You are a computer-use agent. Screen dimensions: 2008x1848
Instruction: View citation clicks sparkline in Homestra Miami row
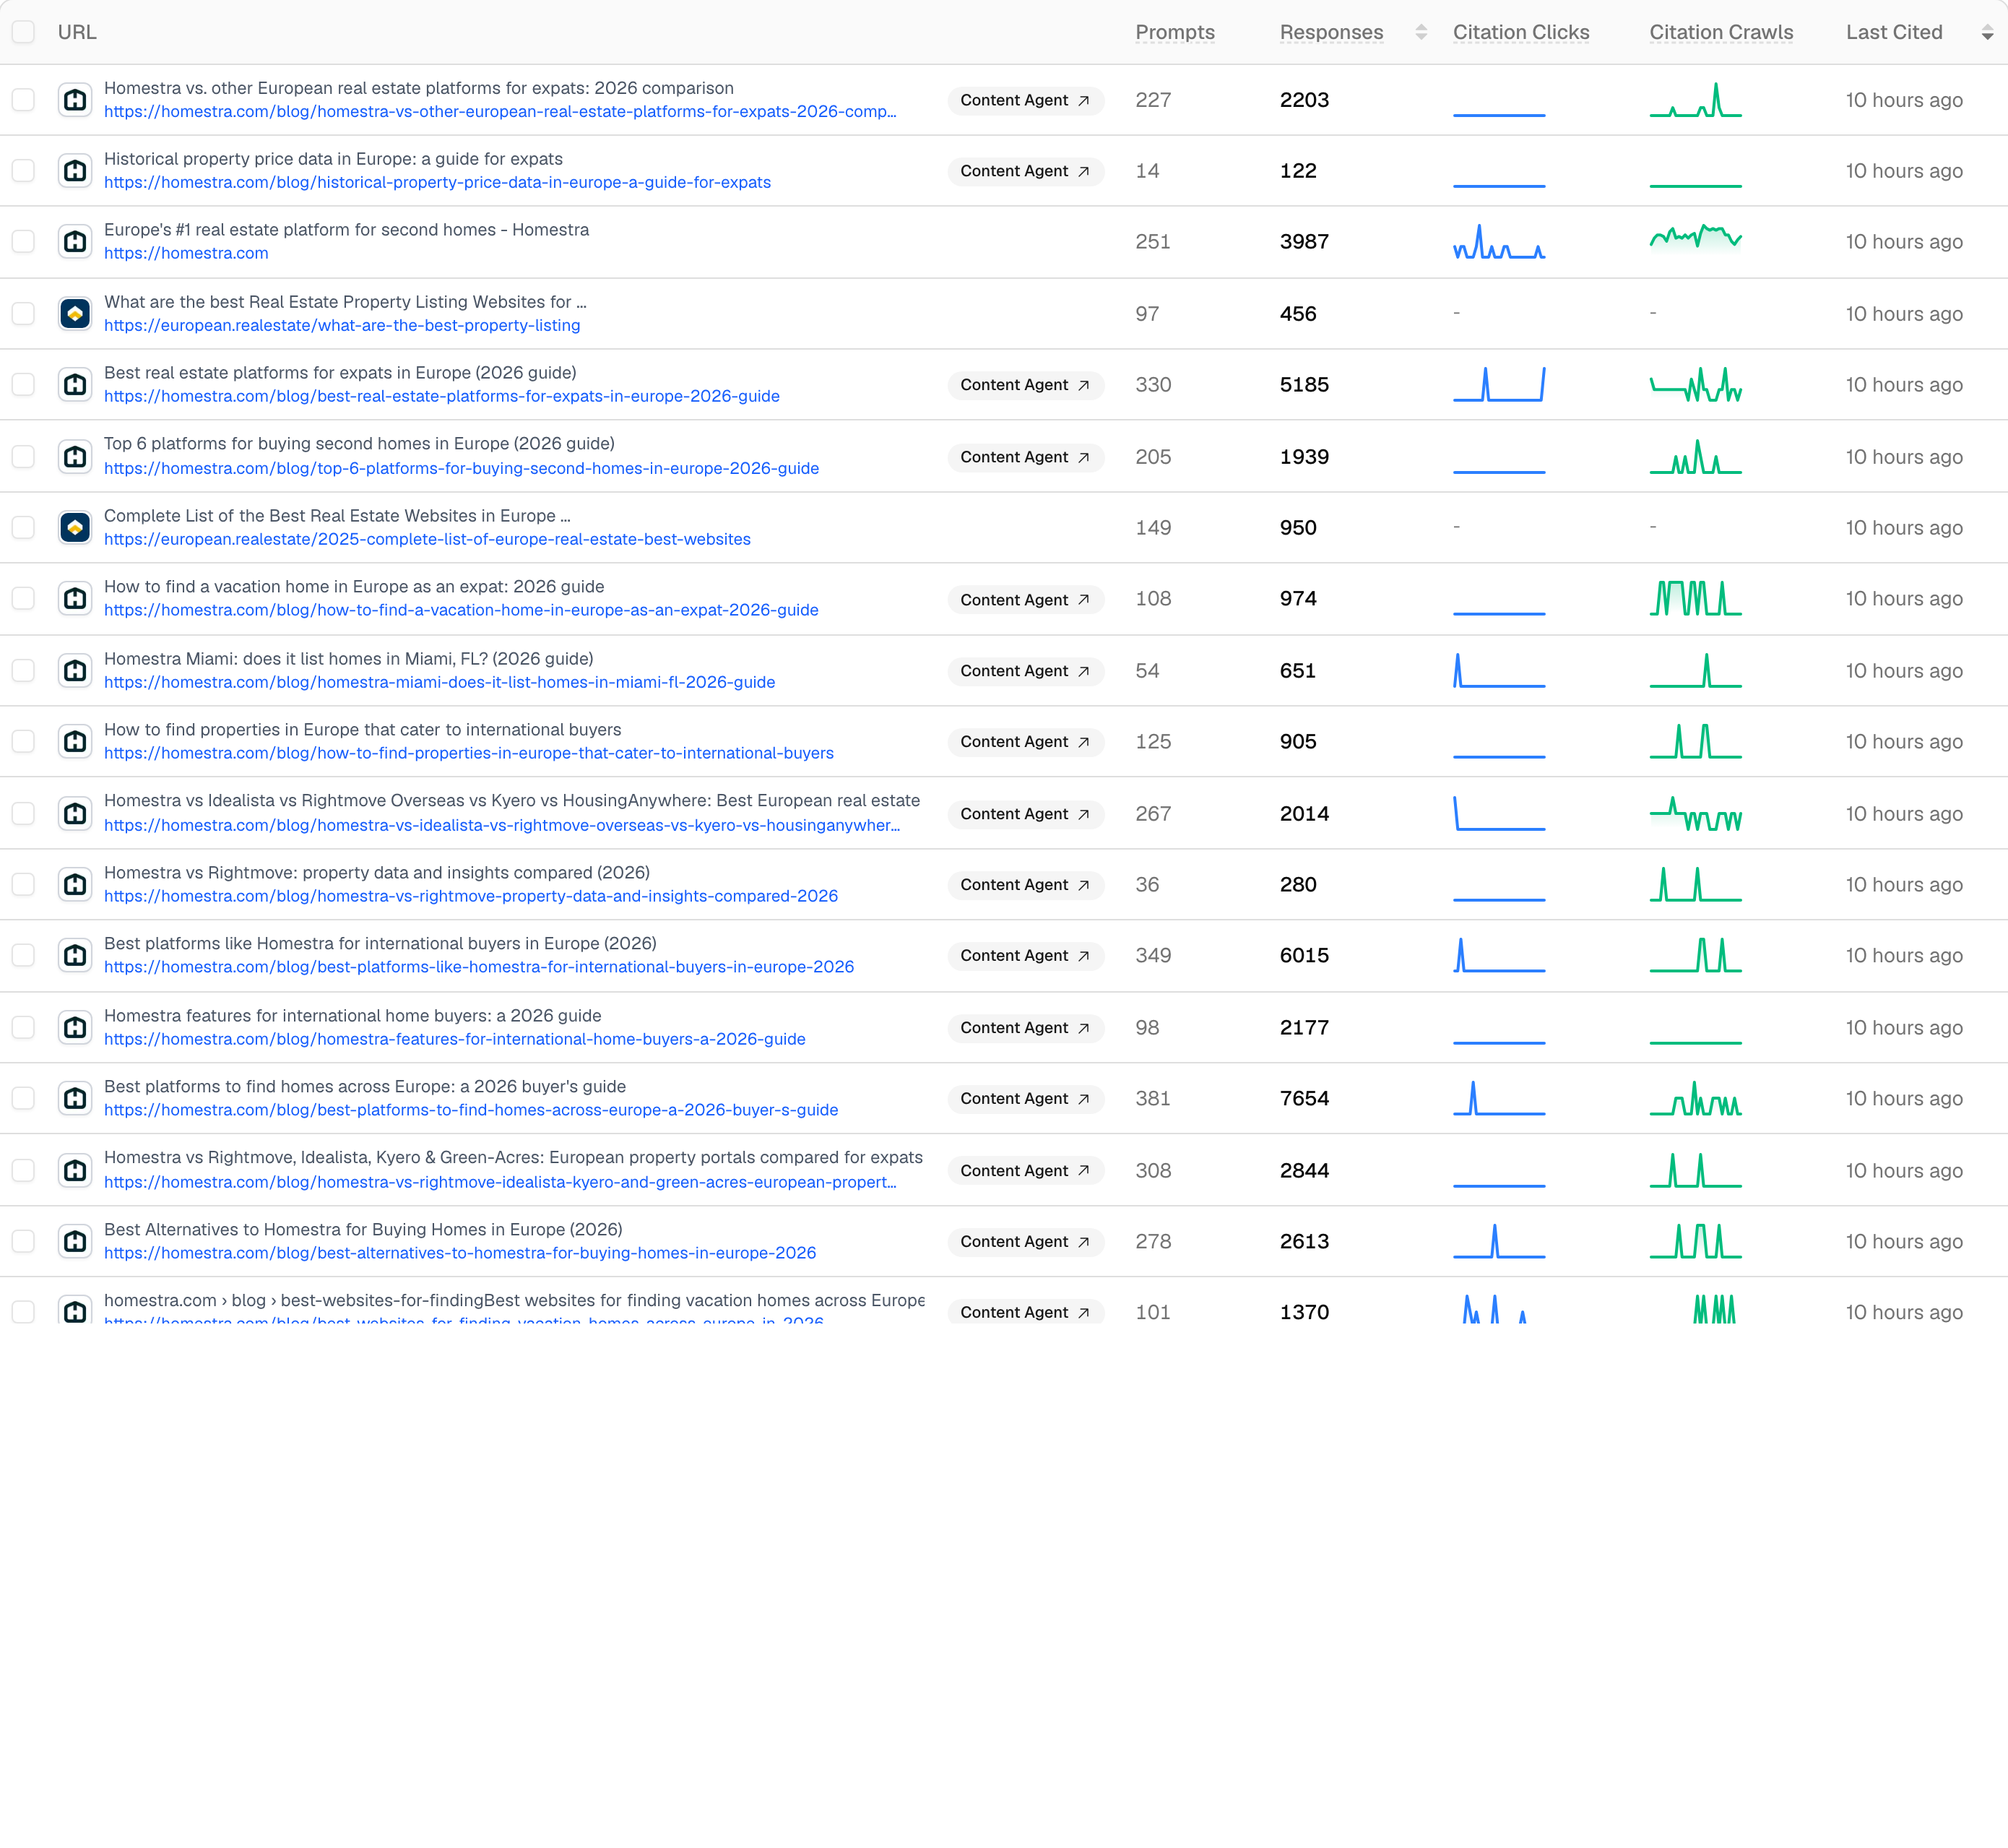tap(1499, 671)
